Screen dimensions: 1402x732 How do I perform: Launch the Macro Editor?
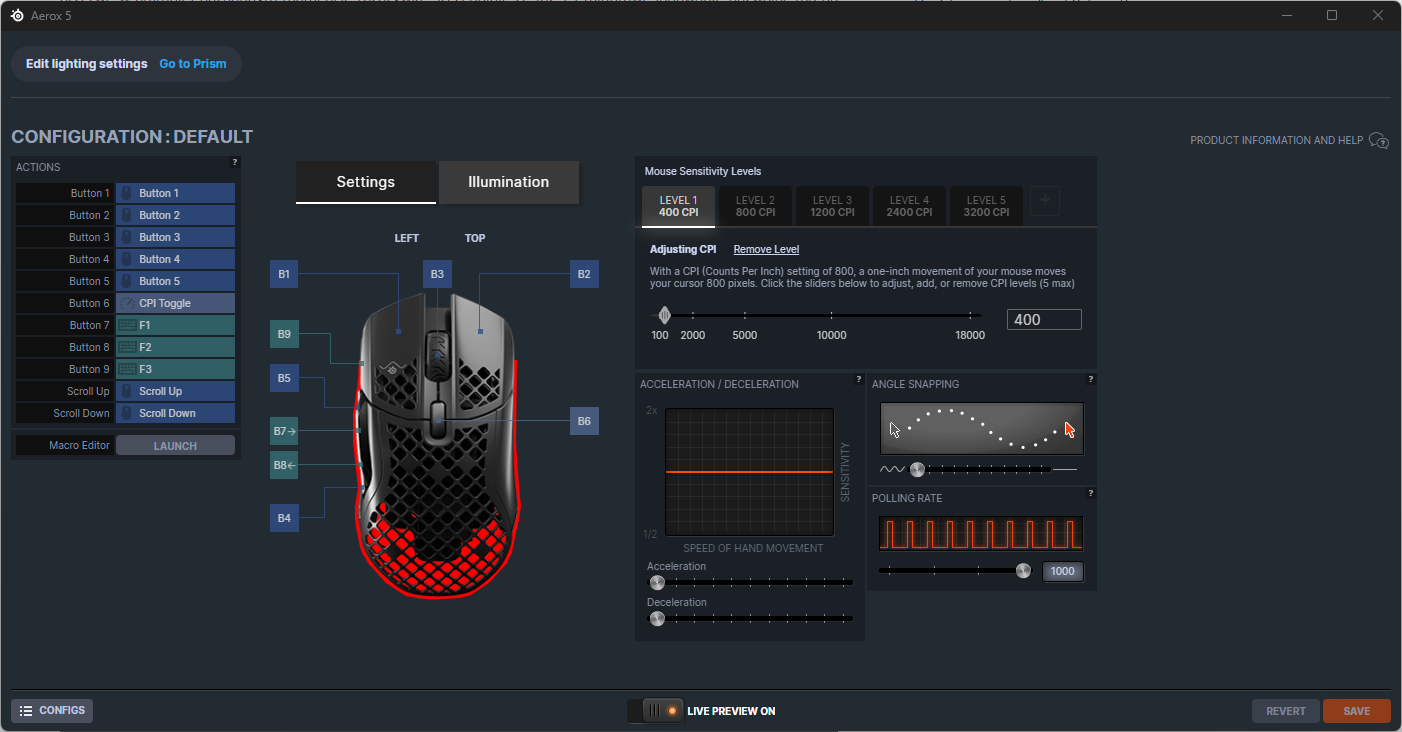click(x=175, y=446)
